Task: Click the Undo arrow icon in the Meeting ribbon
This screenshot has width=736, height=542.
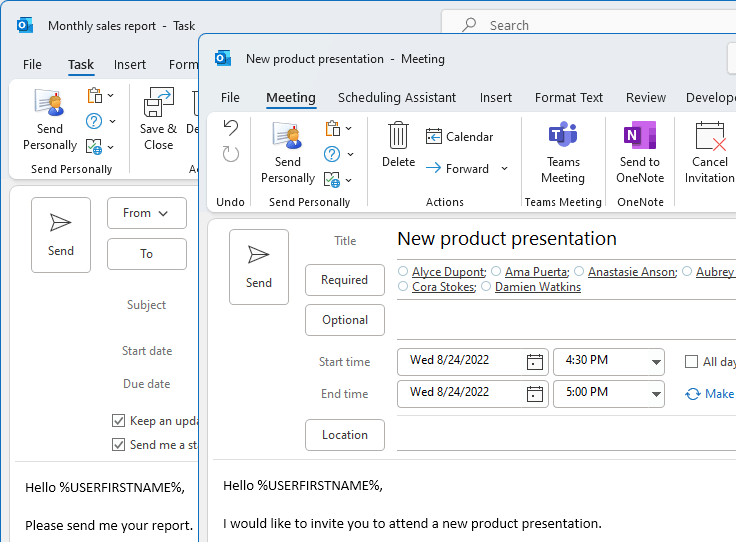Action: pyautogui.click(x=230, y=128)
